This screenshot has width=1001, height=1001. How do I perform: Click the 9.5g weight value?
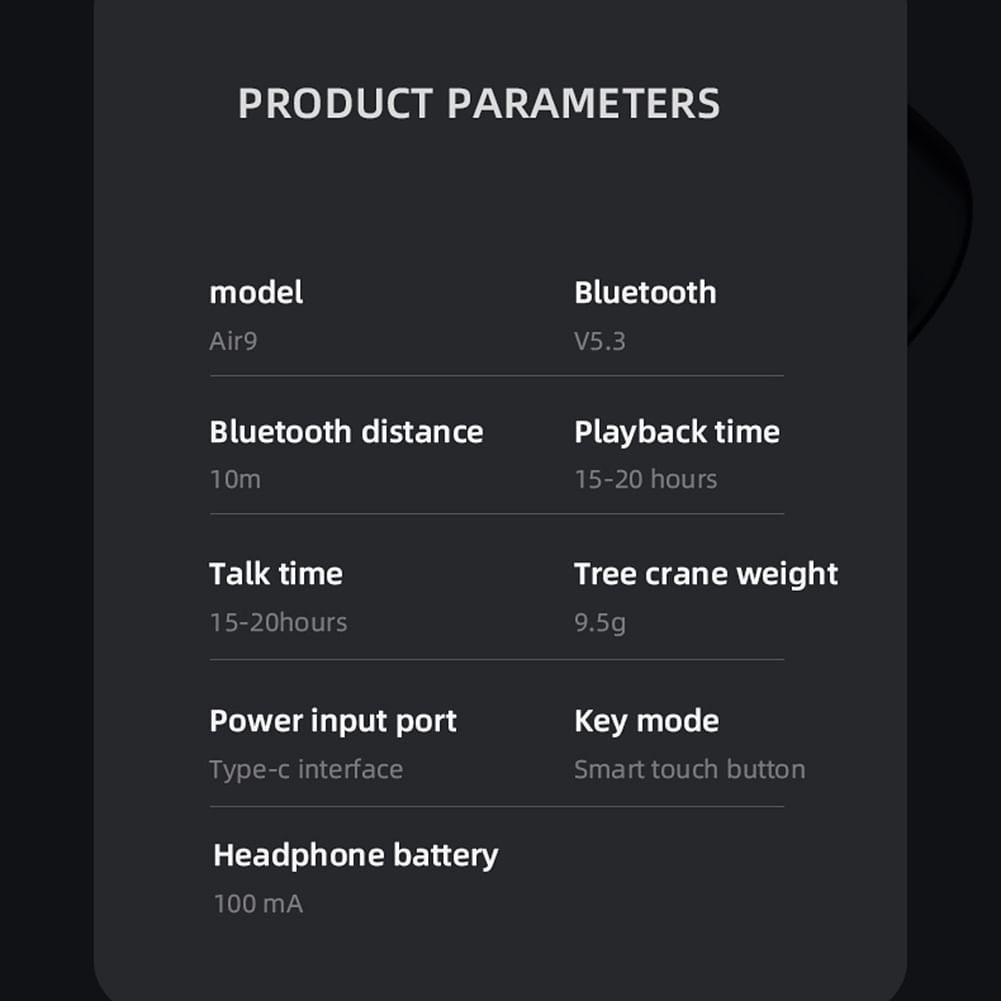[599, 623]
